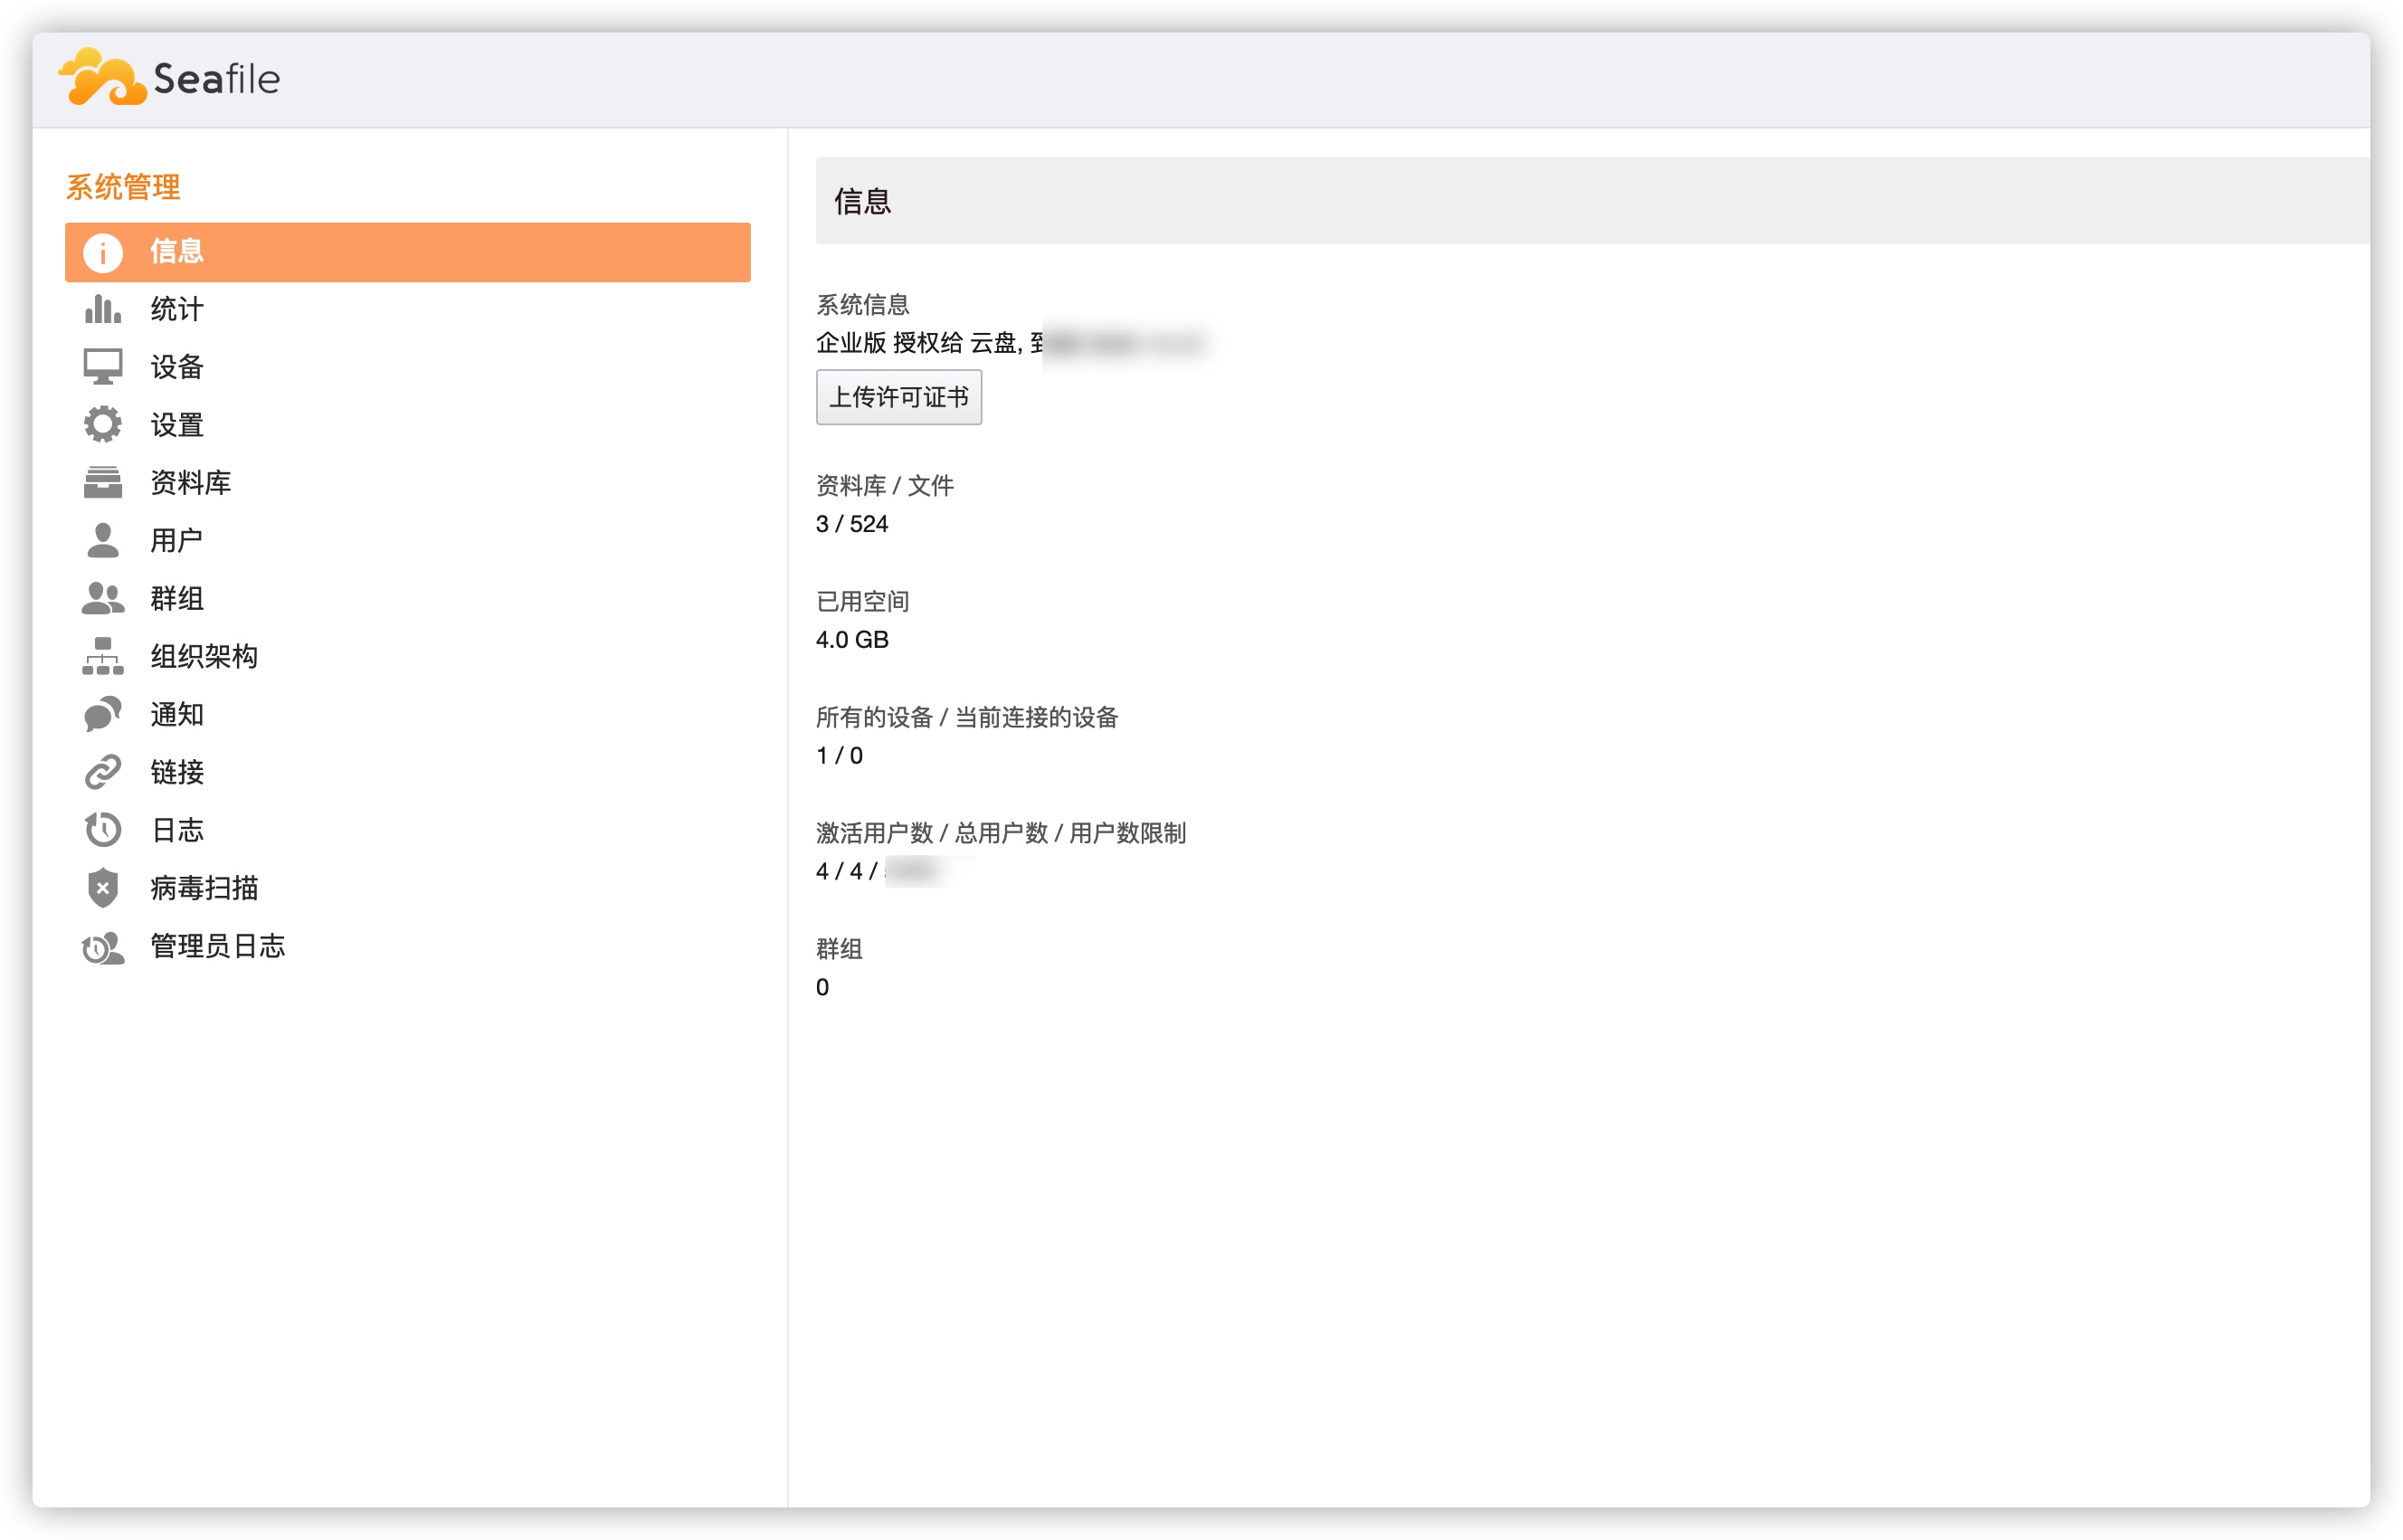Click the 群组 people icon
This screenshot has width=2403, height=1540.
[x=103, y=599]
